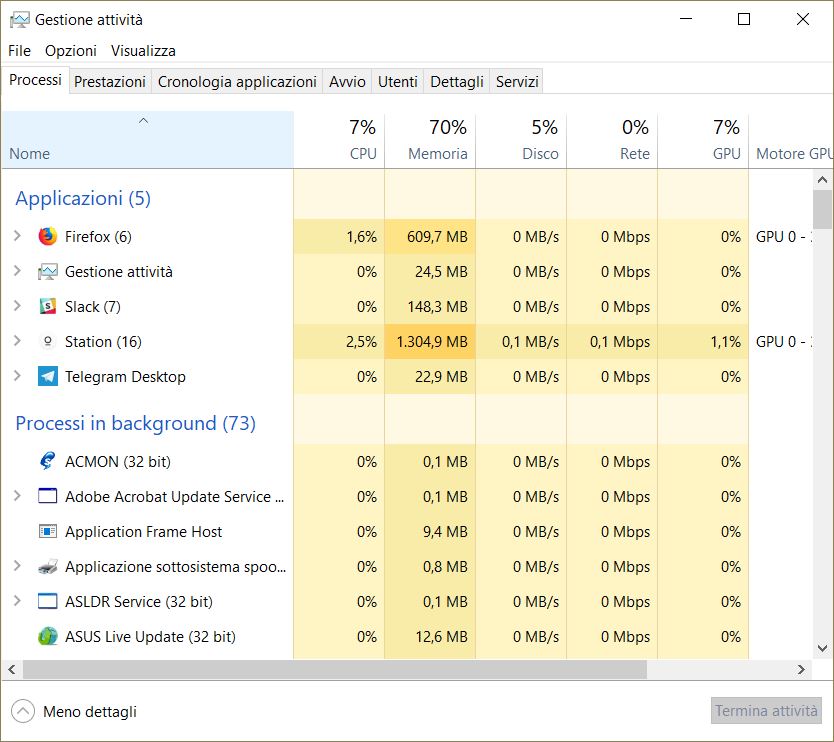Expand Applicazione sottosistema spooler row
This screenshot has height=742, width=834.
click(x=18, y=566)
